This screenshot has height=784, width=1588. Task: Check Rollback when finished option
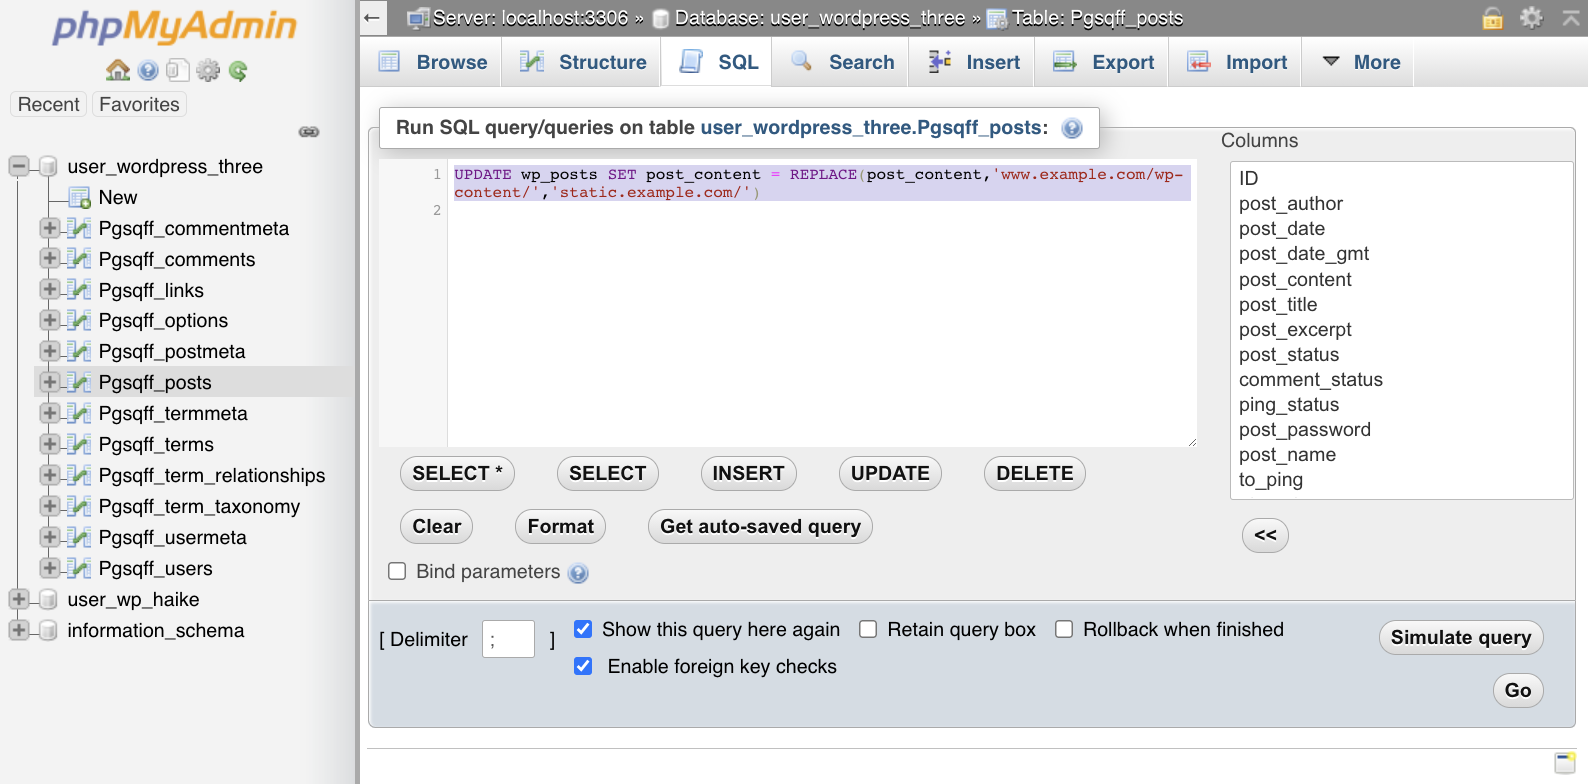pyautogui.click(x=1064, y=629)
